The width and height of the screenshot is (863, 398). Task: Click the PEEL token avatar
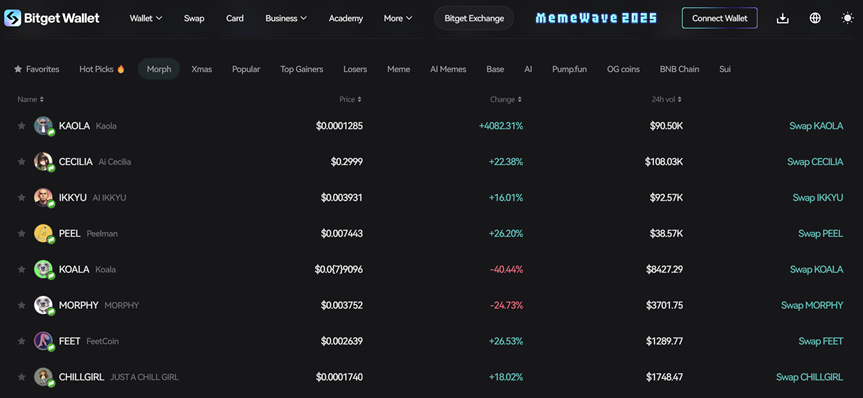point(43,233)
